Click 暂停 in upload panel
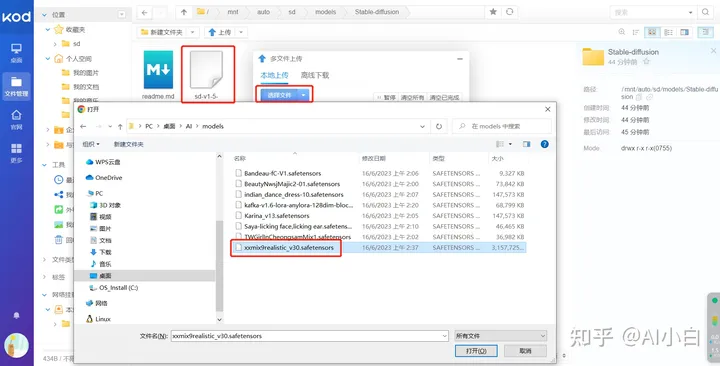This screenshot has height=366, width=720. [386, 97]
